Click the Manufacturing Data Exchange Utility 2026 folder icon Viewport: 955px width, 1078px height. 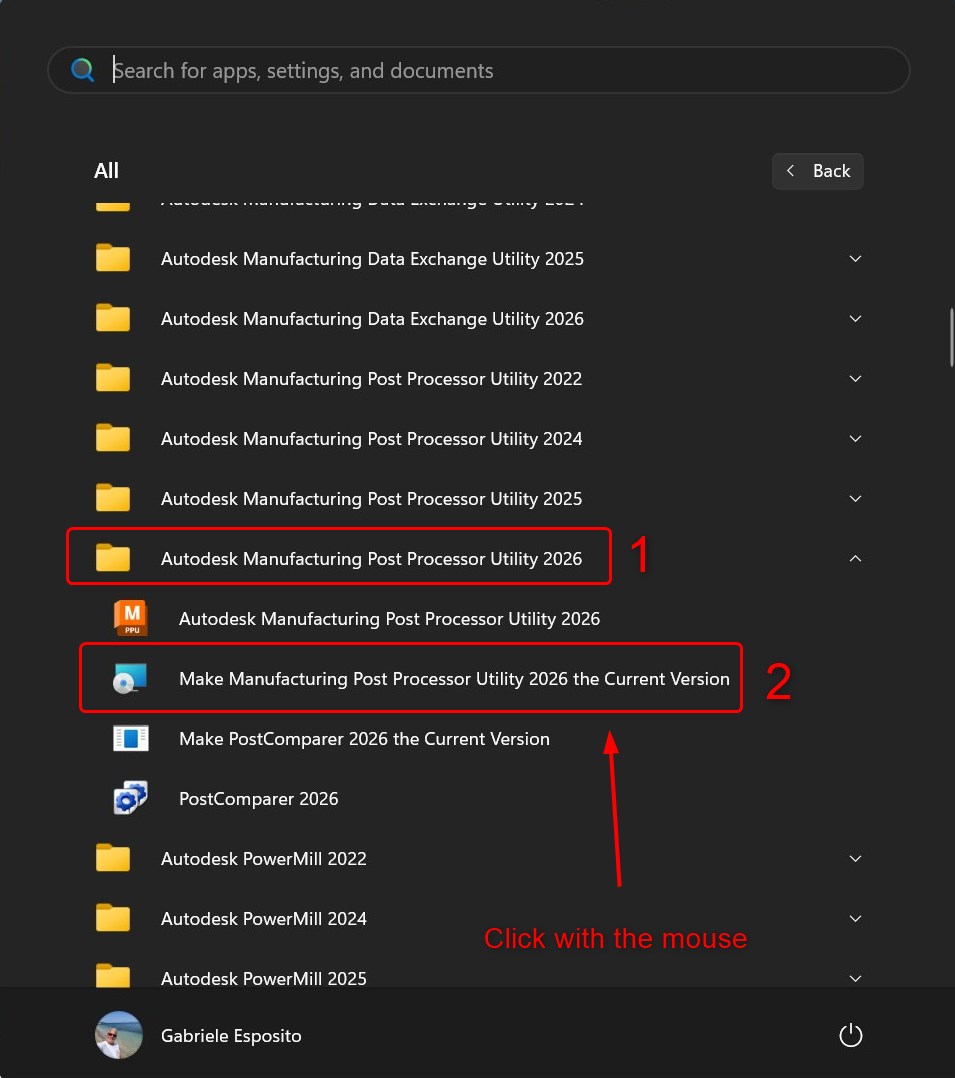[112, 318]
